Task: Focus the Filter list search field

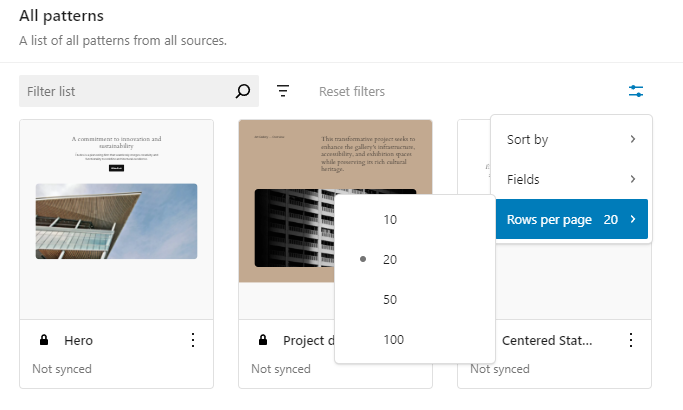Action: (x=125, y=91)
